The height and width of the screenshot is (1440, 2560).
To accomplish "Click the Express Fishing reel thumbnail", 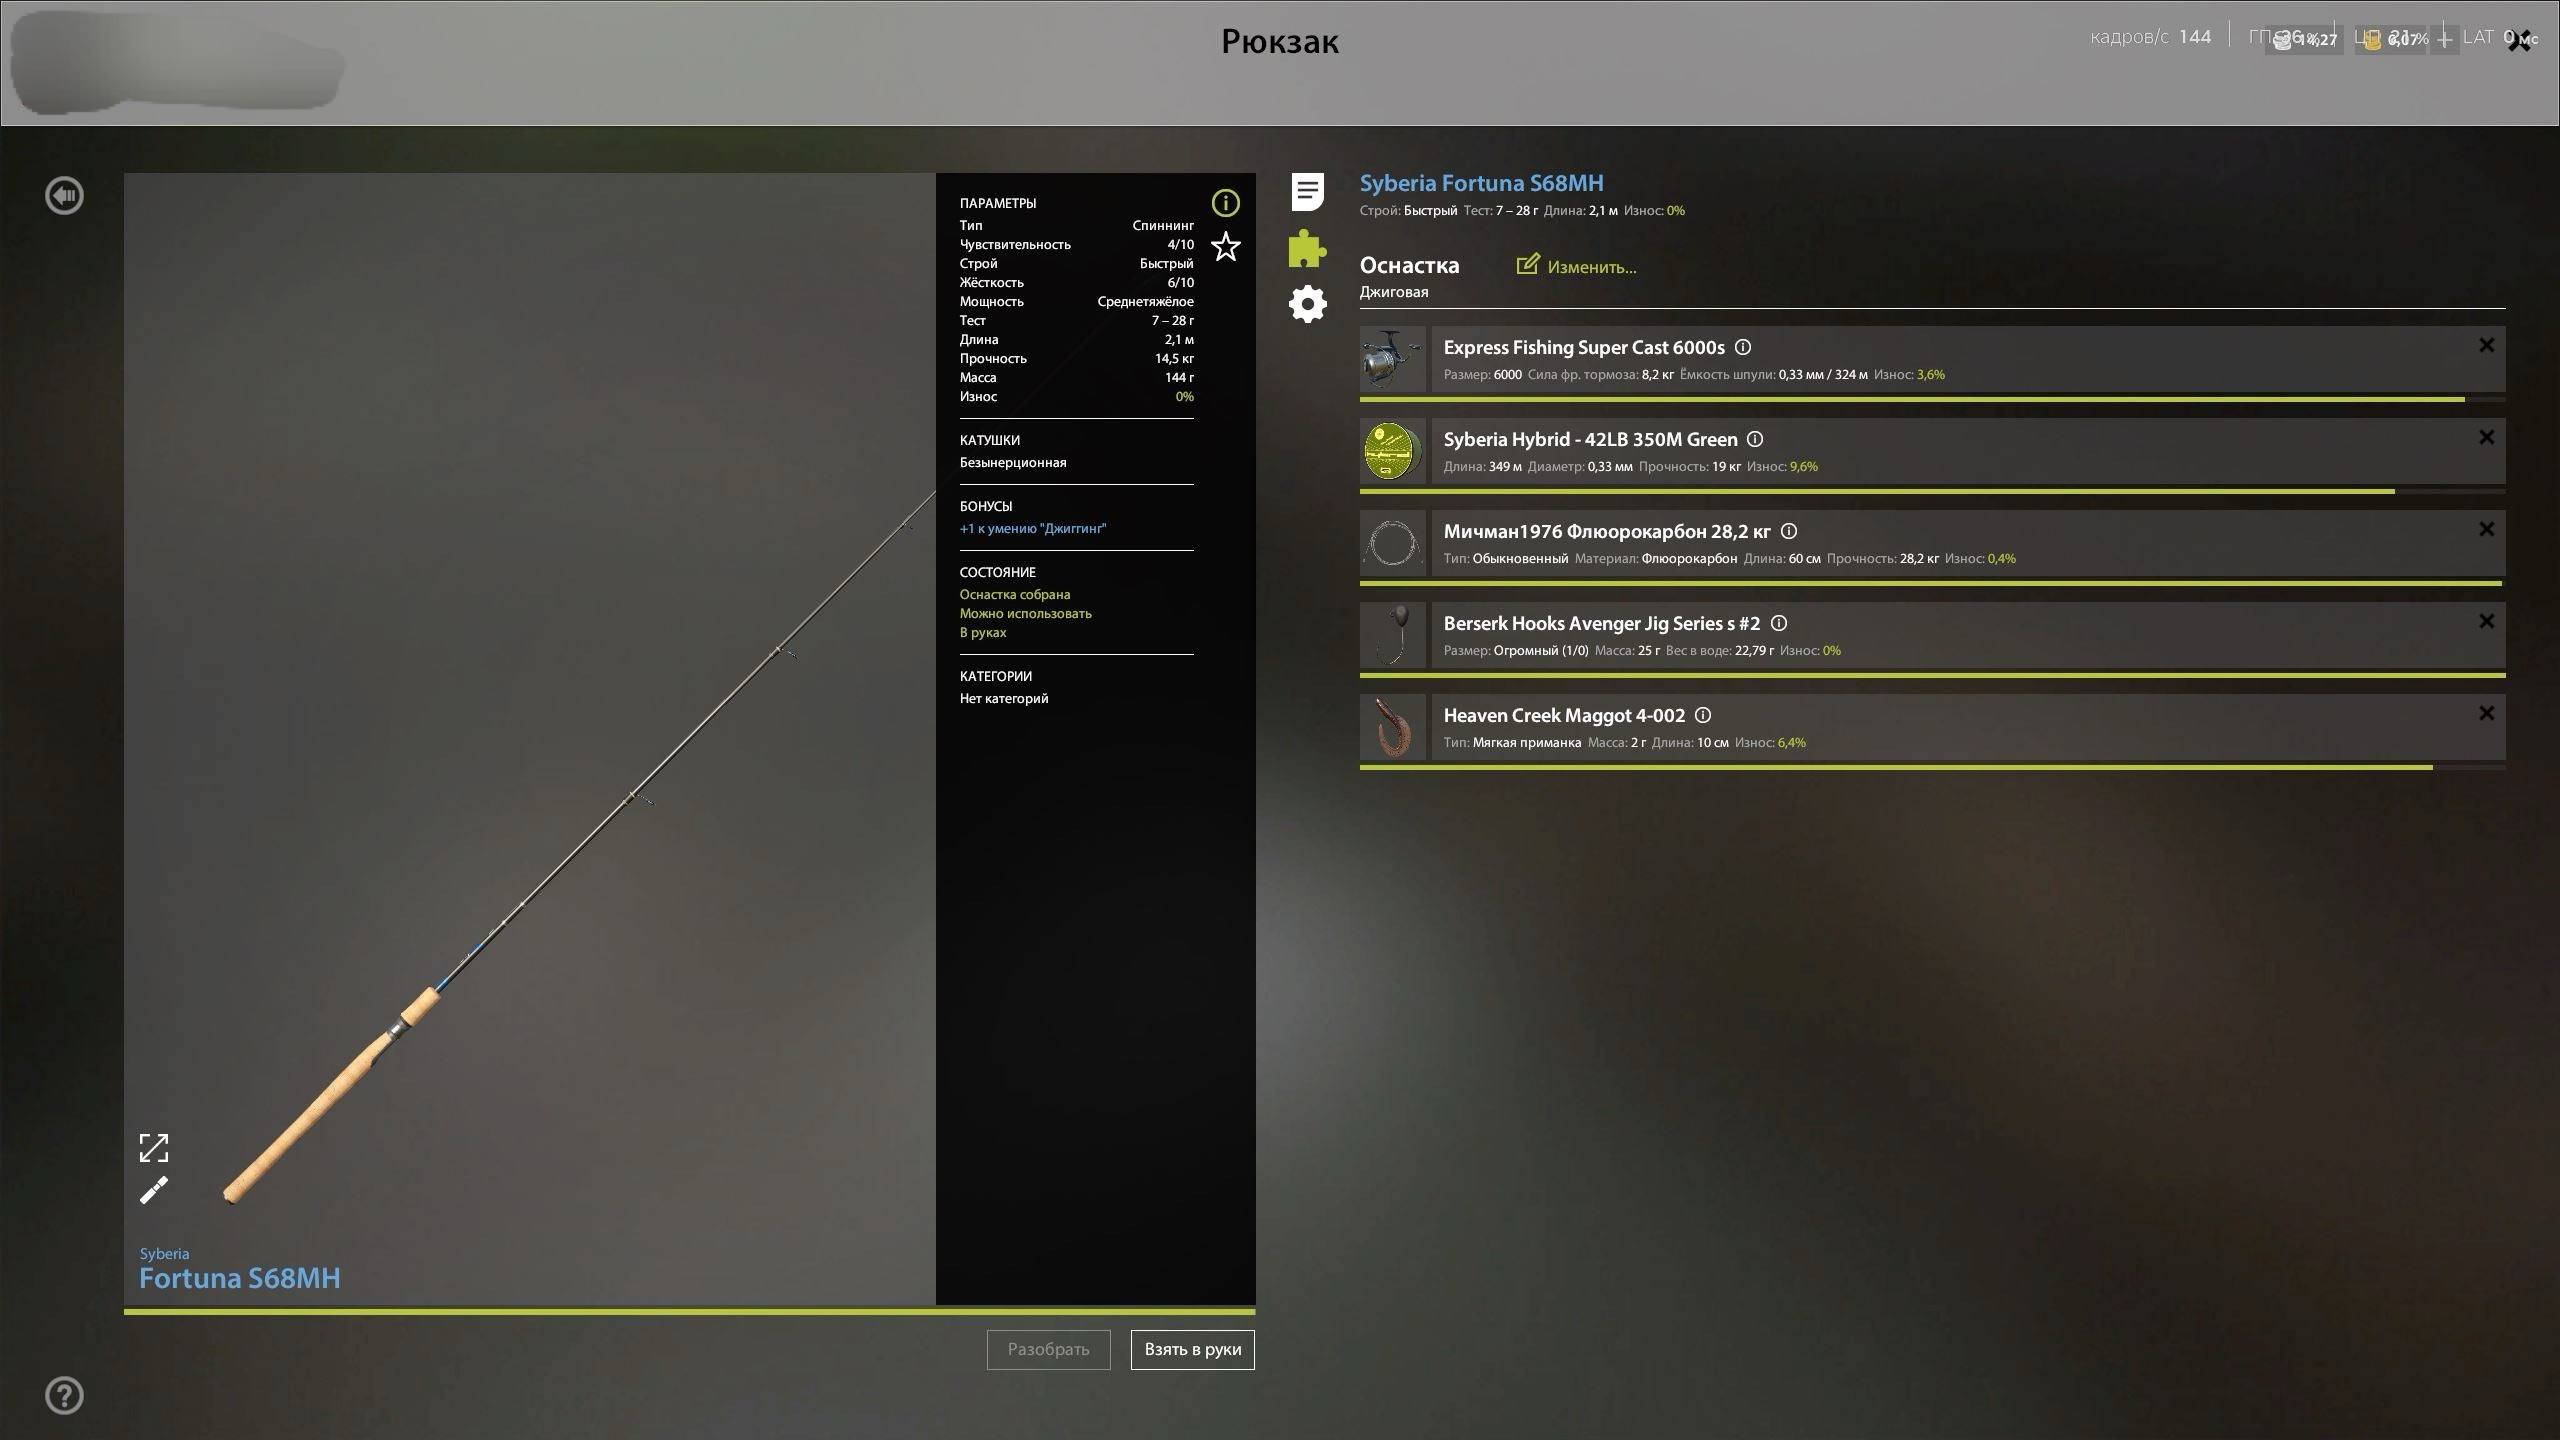I will pyautogui.click(x=1392, y=360).
